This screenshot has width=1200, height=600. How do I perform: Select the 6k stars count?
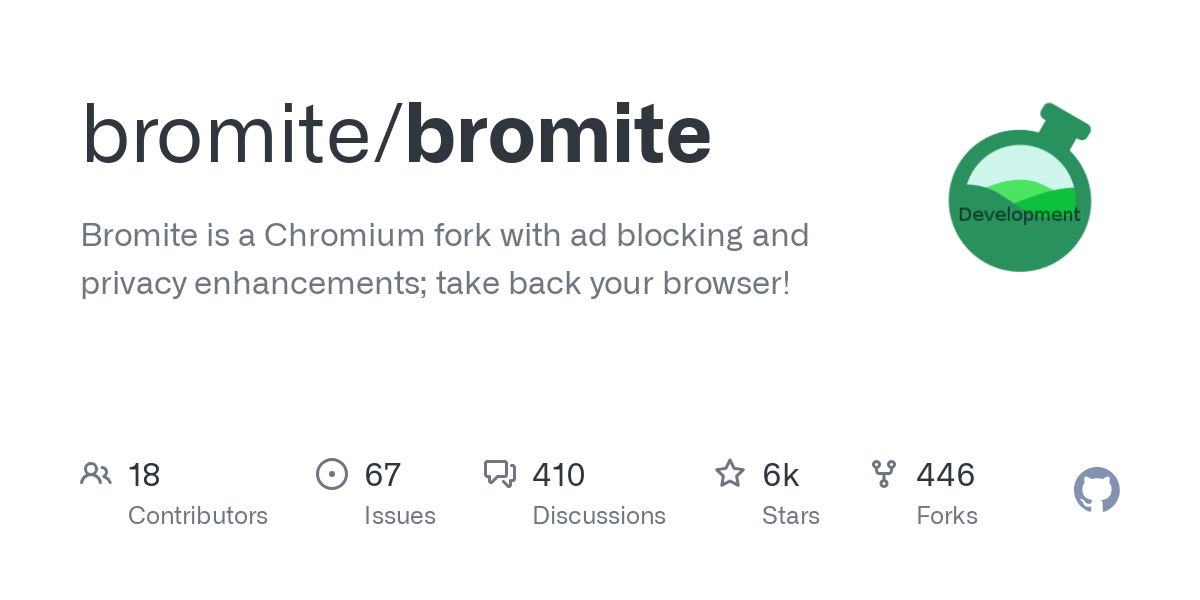[x=780, y=474]
